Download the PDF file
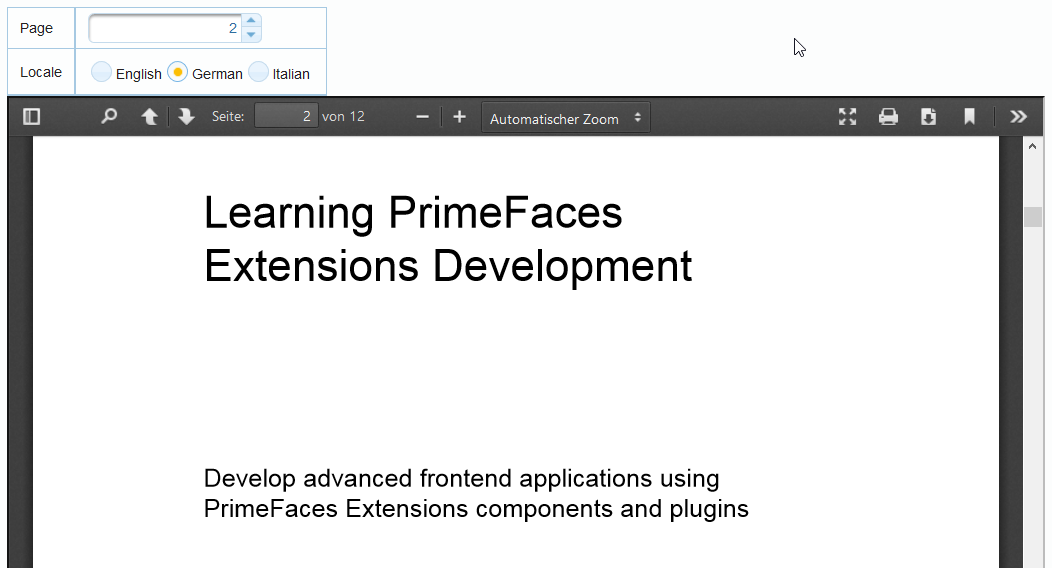 [x=929, y=117]
